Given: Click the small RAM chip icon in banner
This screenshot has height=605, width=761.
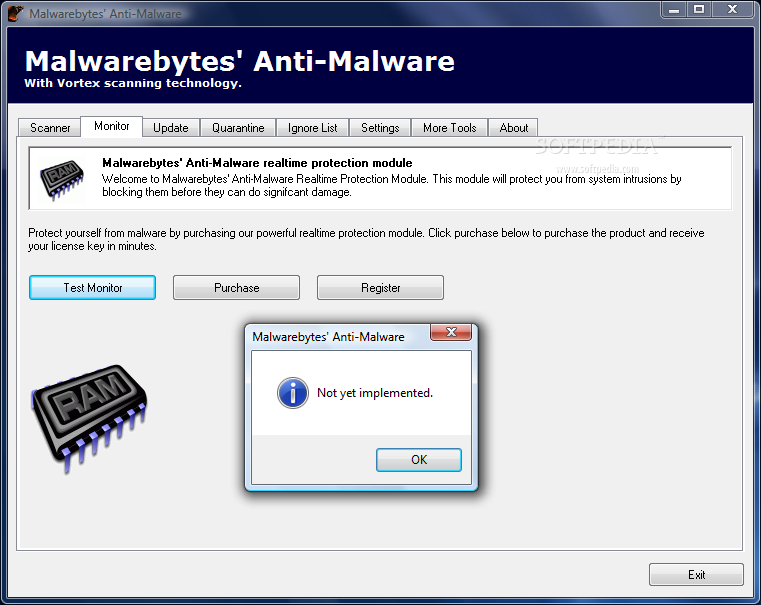Looking at the screenshot, I should (62, 180).
